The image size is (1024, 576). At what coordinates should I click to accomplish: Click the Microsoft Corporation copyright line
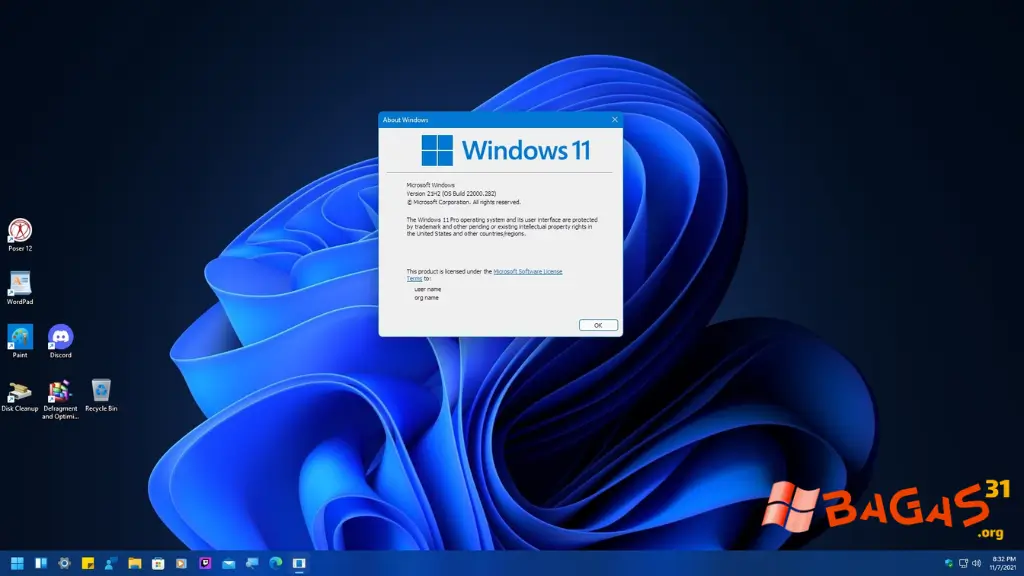click(464, 202)
